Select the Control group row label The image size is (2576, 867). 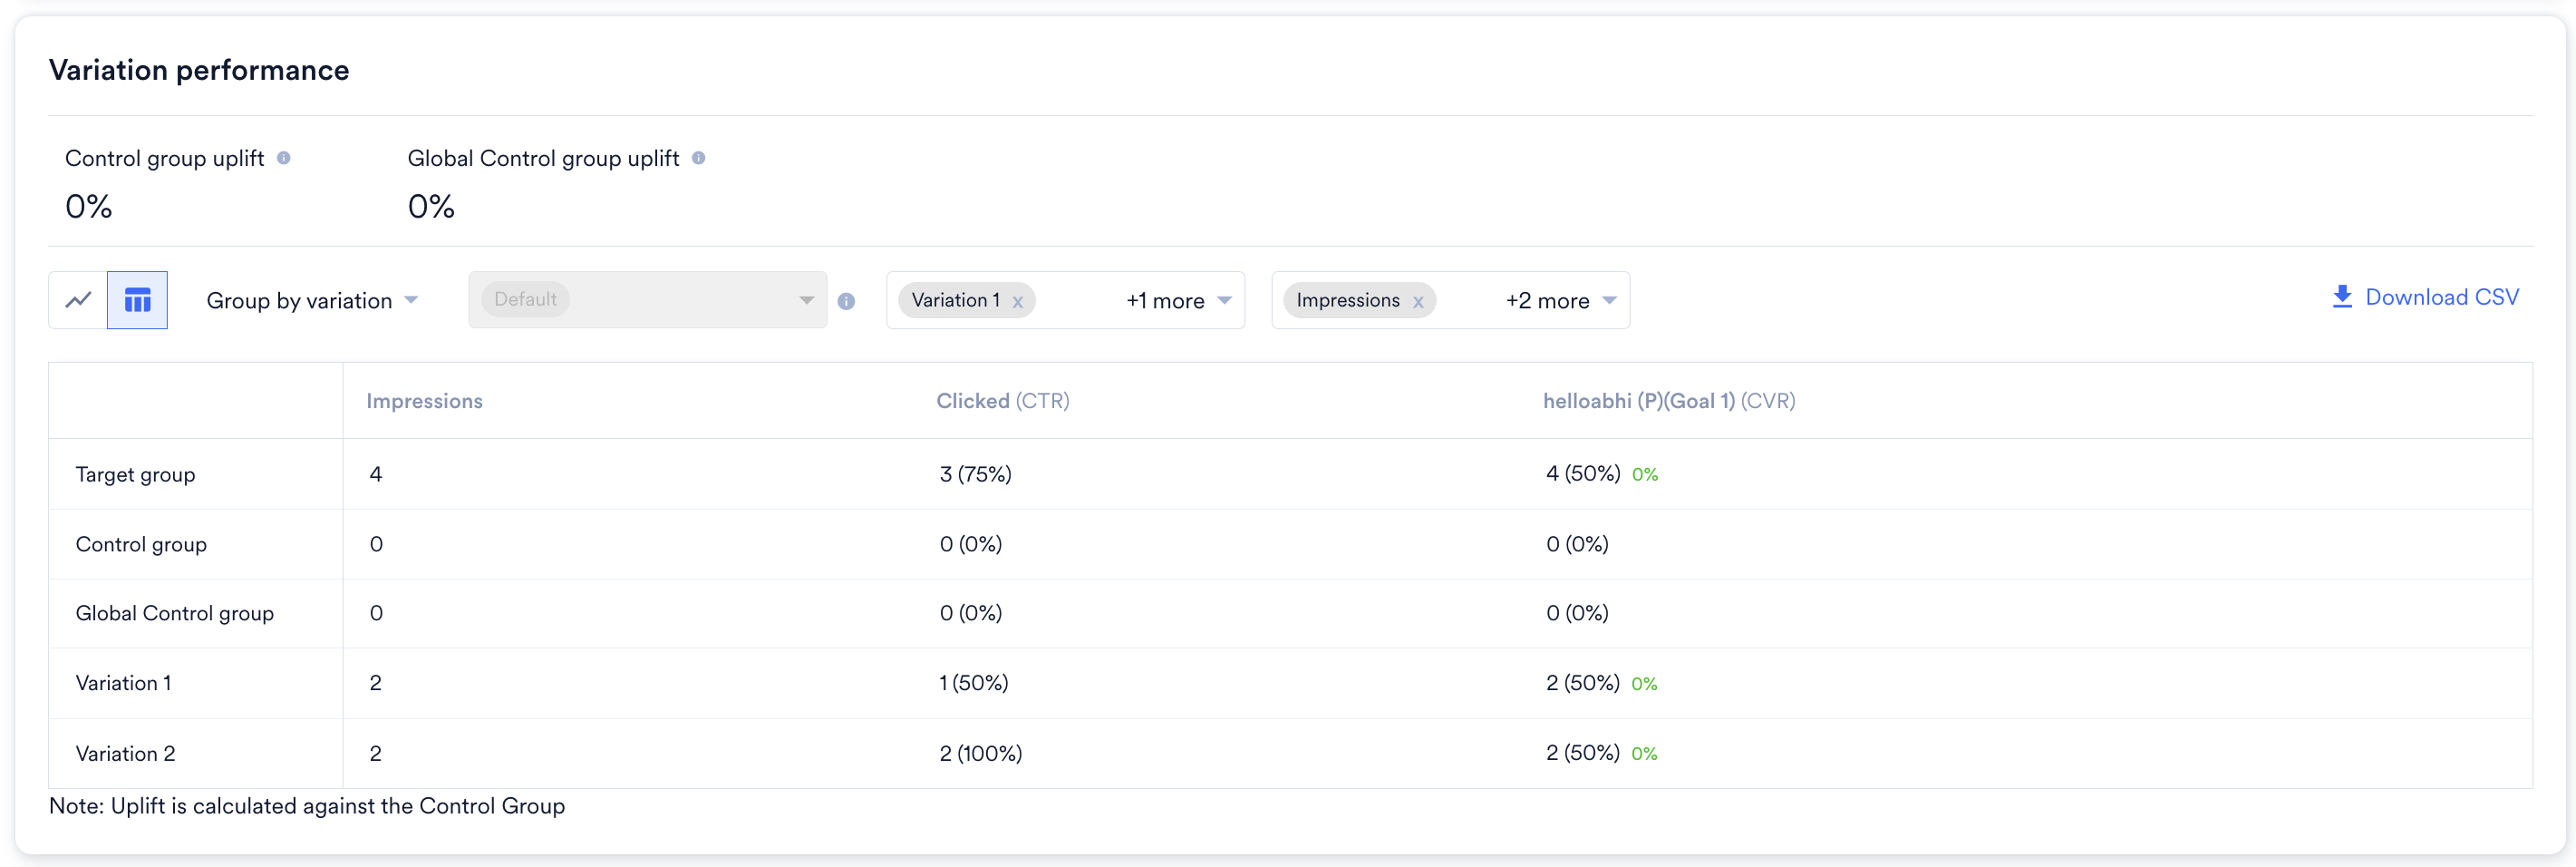[x=141, y=545]
